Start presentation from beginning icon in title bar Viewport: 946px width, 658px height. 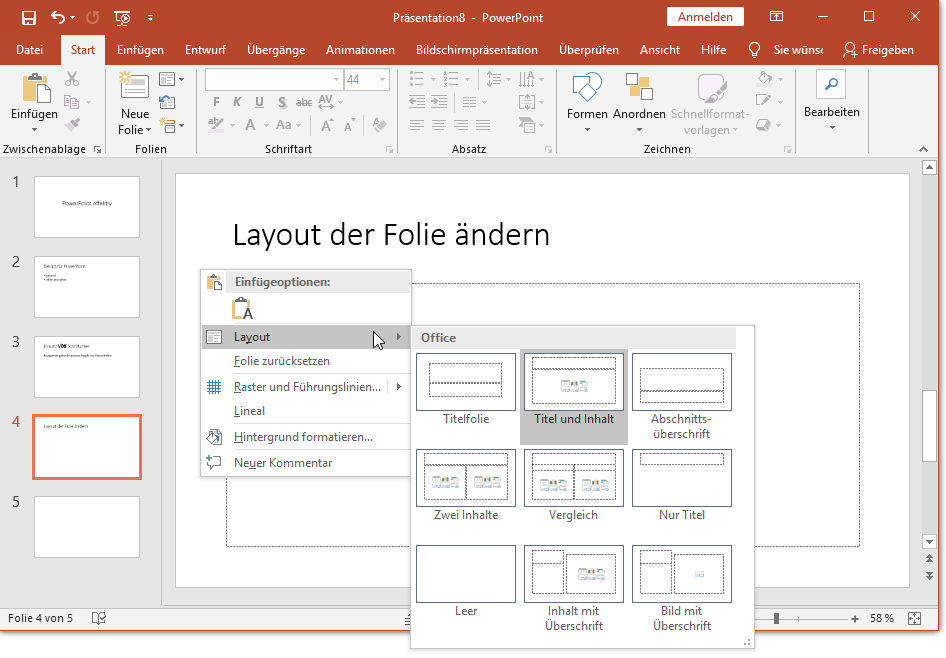pyautogui.click(x=122, y=18)
